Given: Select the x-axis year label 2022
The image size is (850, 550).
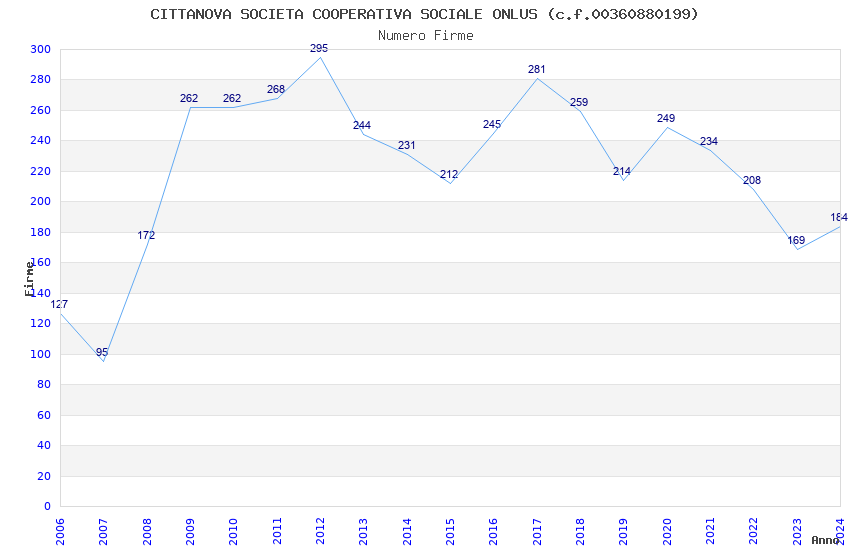Looking at the screenshot, I should tap(754, 531).
